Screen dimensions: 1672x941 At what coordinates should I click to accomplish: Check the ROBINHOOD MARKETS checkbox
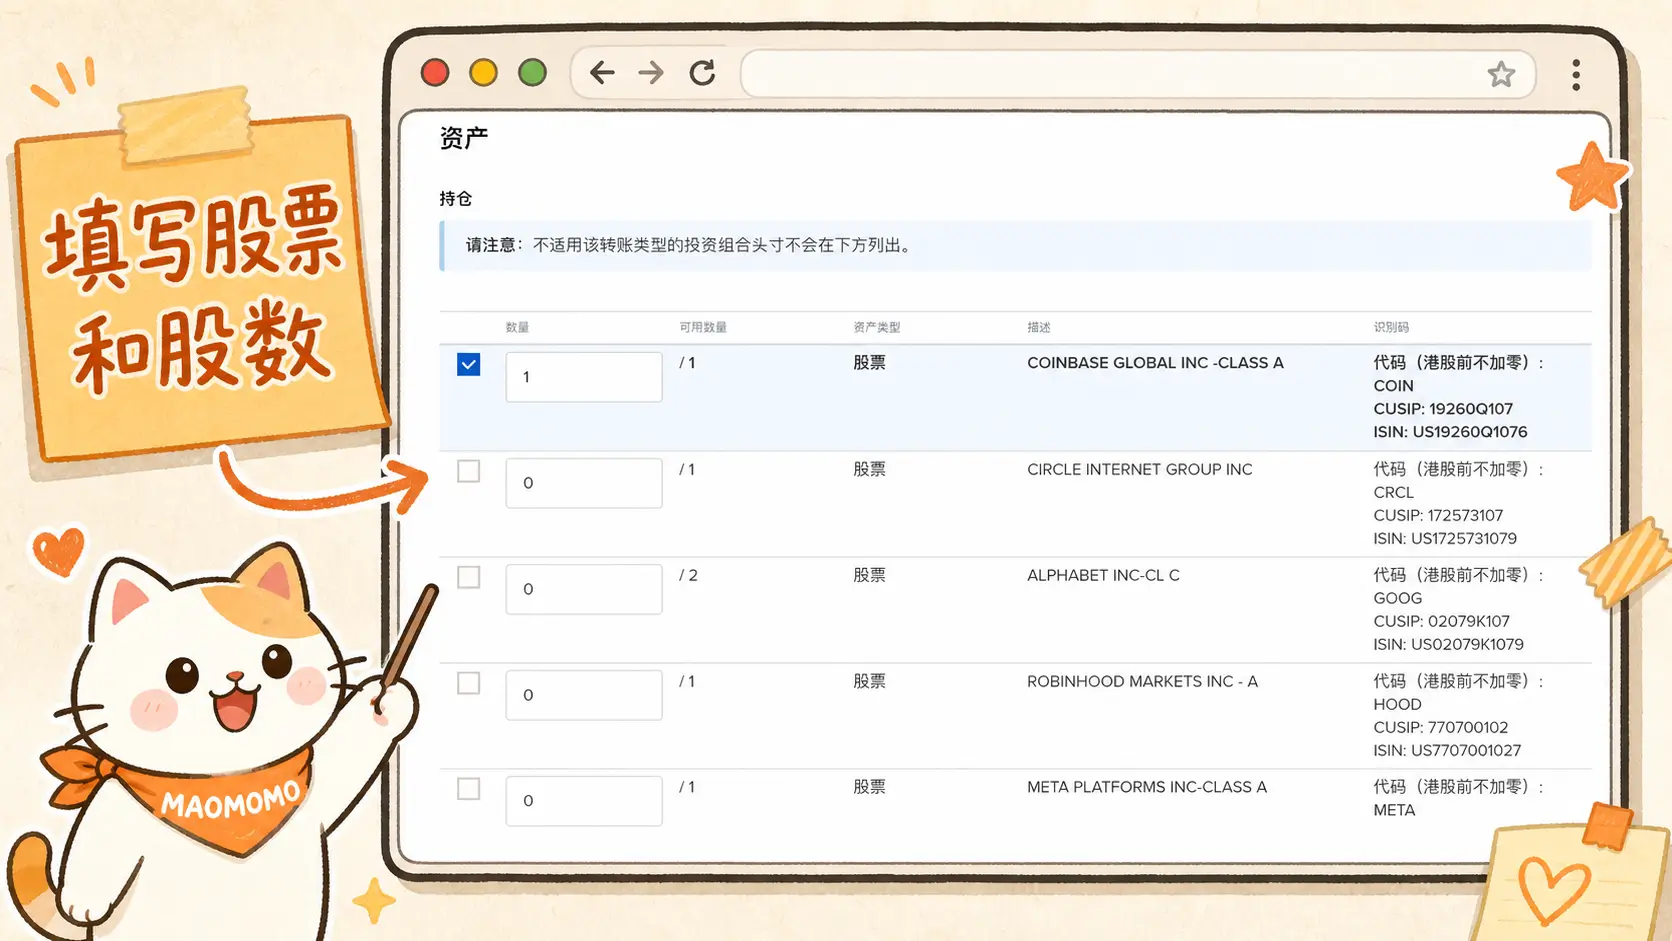(468, 683)
